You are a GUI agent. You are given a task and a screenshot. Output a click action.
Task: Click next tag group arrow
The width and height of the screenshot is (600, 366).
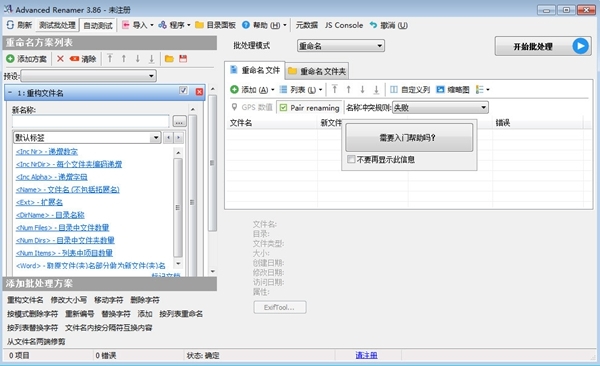(x=178, y=138)
